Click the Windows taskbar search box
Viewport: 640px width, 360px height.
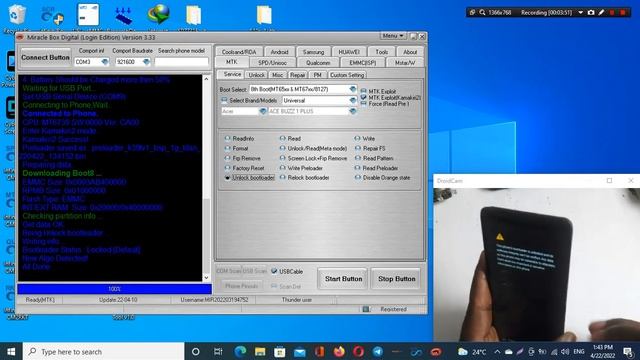104,351
